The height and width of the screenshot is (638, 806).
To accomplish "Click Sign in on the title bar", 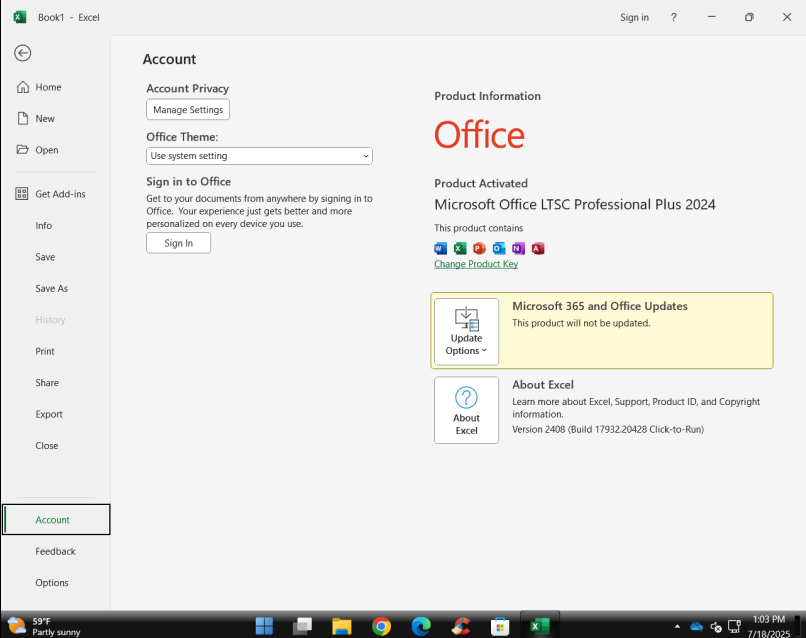I will click(634, 17).
